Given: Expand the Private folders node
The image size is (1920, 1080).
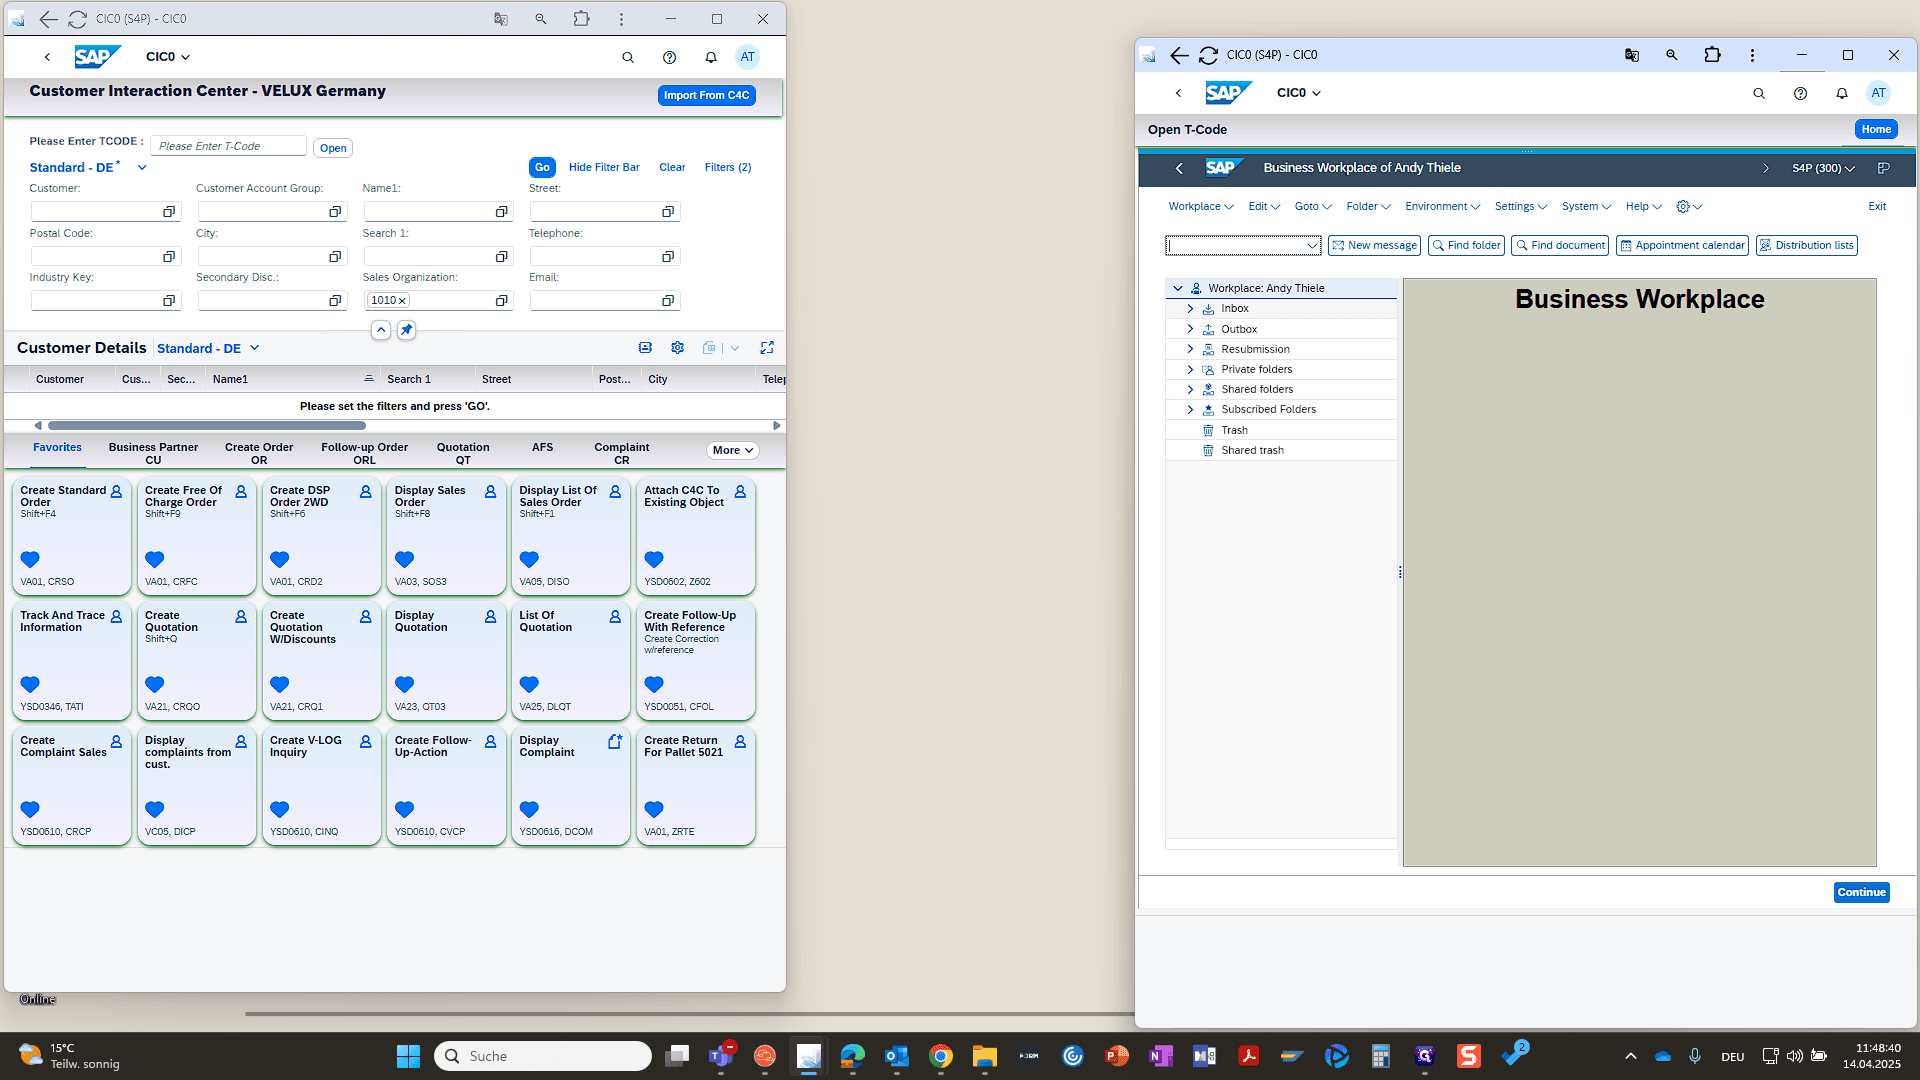Looking at the screenshot, I should (1190, 370).
